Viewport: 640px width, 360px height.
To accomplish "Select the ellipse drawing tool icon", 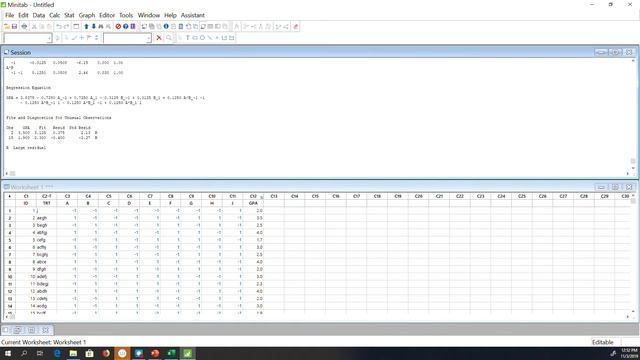I will [202, 38].
